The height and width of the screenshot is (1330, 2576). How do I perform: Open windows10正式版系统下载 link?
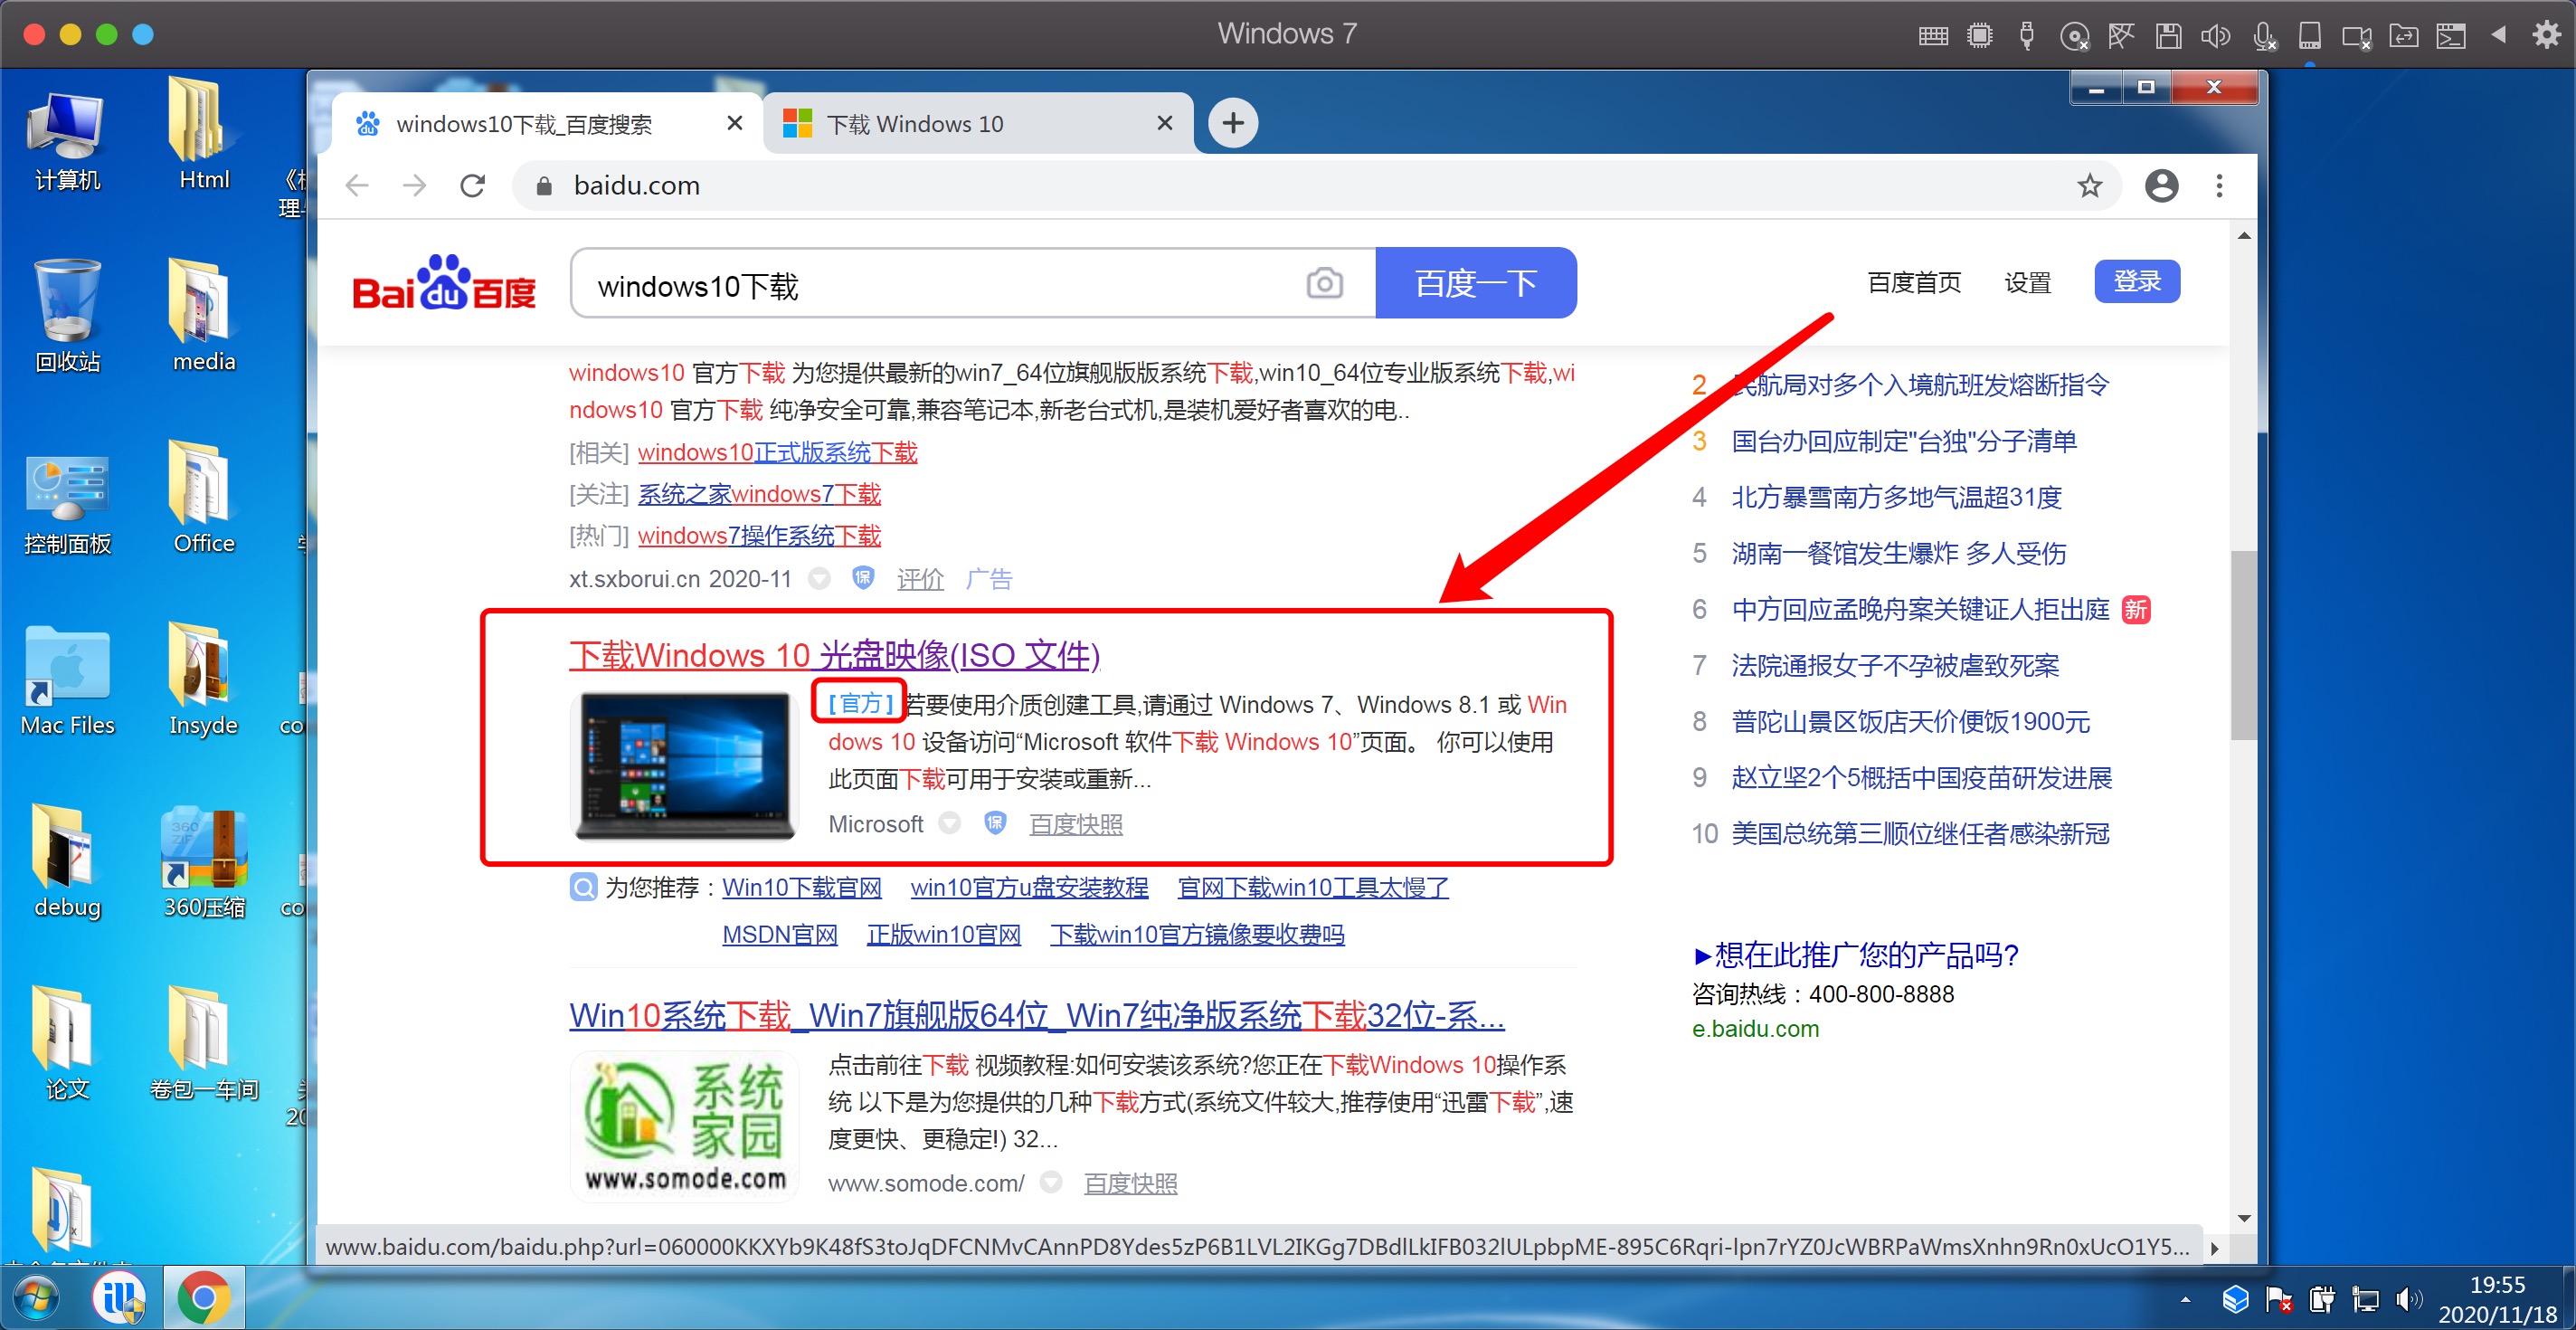point(777,452)
